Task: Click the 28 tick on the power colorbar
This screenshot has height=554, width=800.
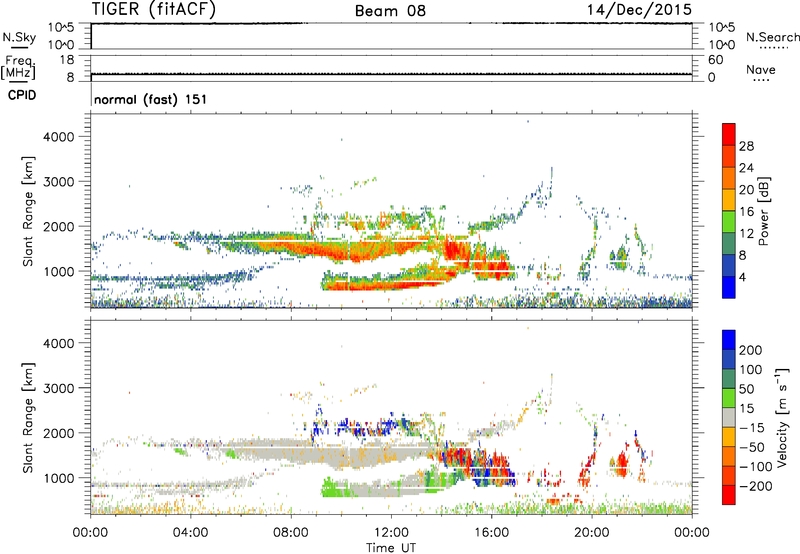Action: coord(746,146)
